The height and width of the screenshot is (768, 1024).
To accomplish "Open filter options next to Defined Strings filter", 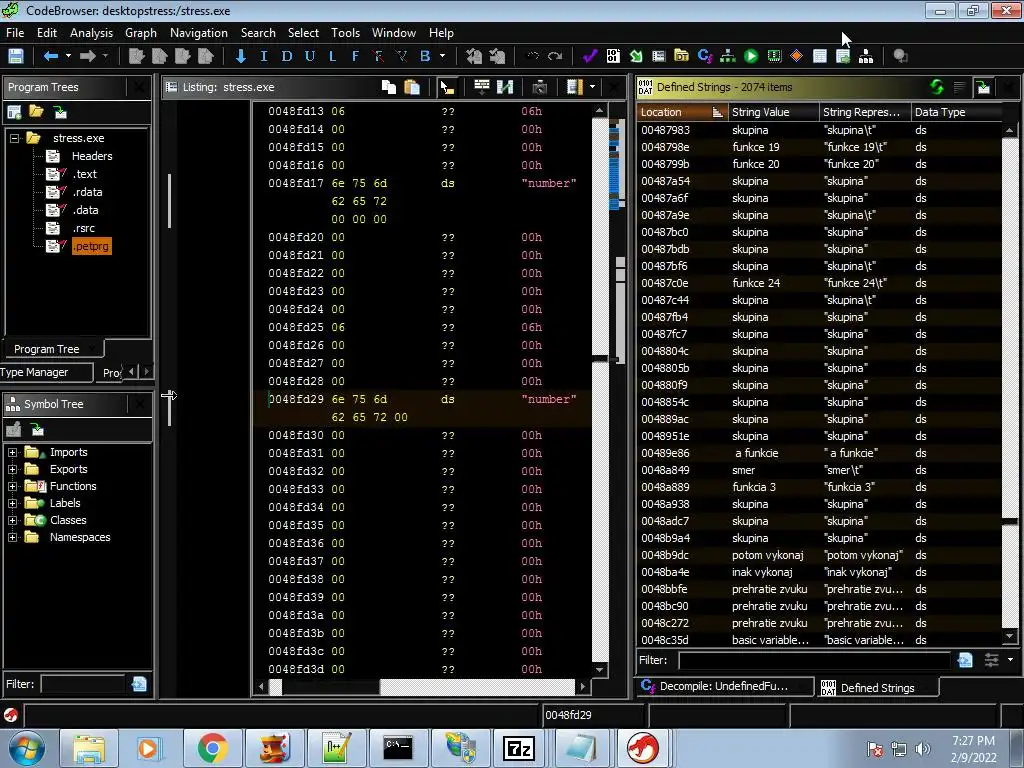I will (x=991, y=660).
